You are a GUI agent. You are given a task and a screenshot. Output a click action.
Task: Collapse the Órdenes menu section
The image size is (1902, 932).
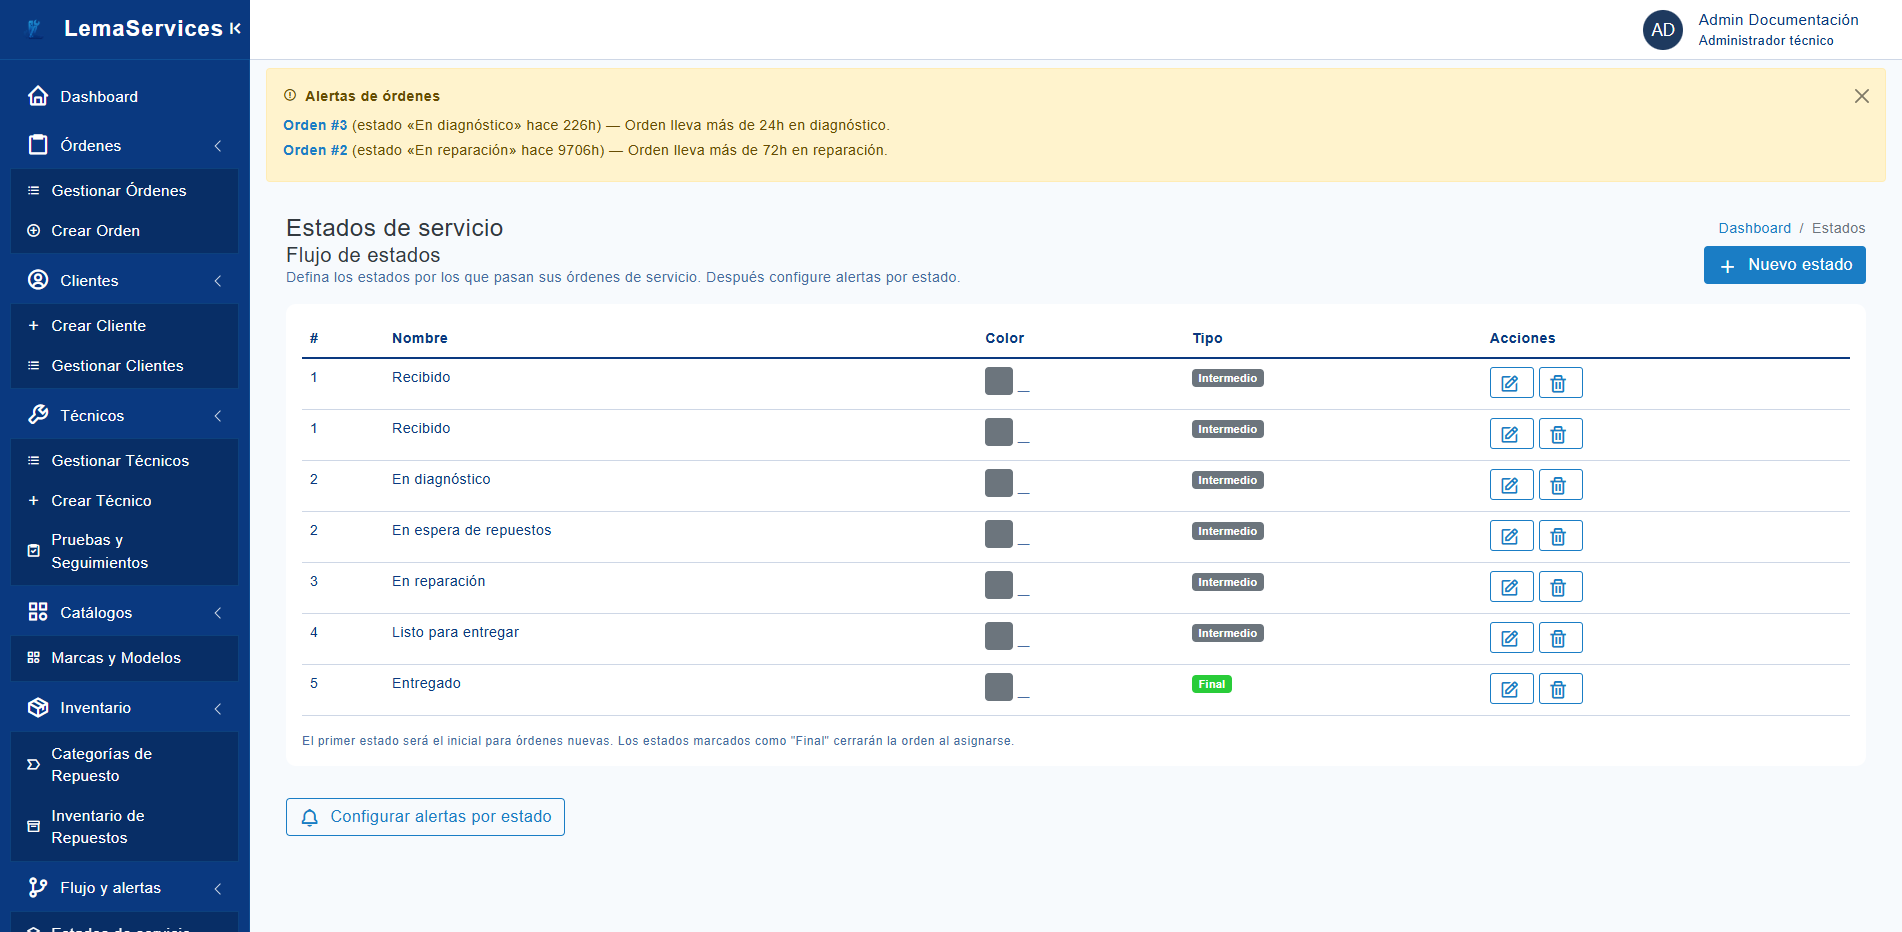(218, 146)
